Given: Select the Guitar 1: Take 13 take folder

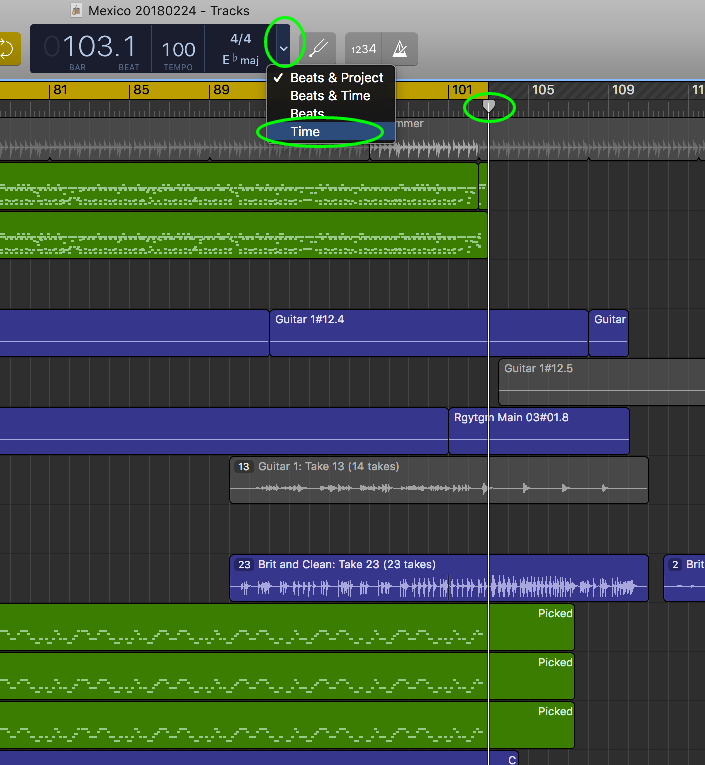Looking at the screenshot, I should click(x=439, y=480).
